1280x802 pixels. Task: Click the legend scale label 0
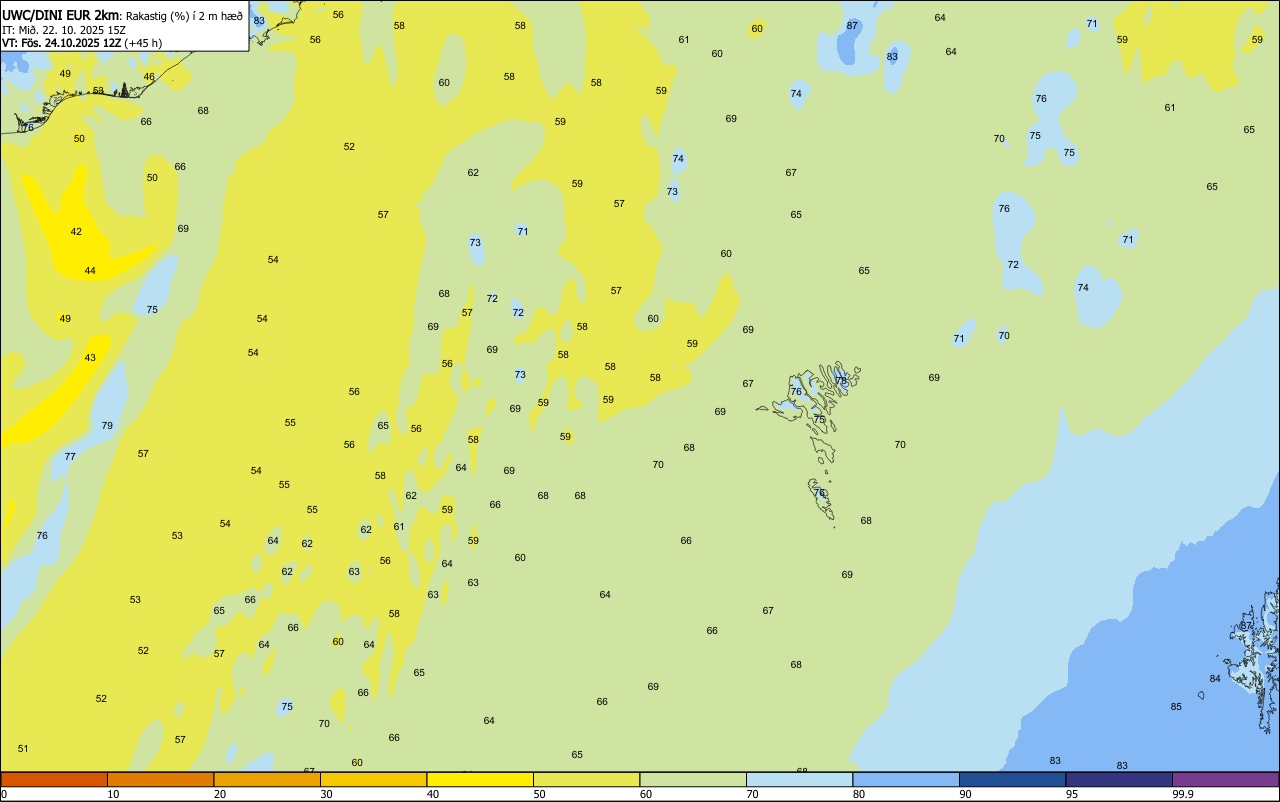click(4, 794)
